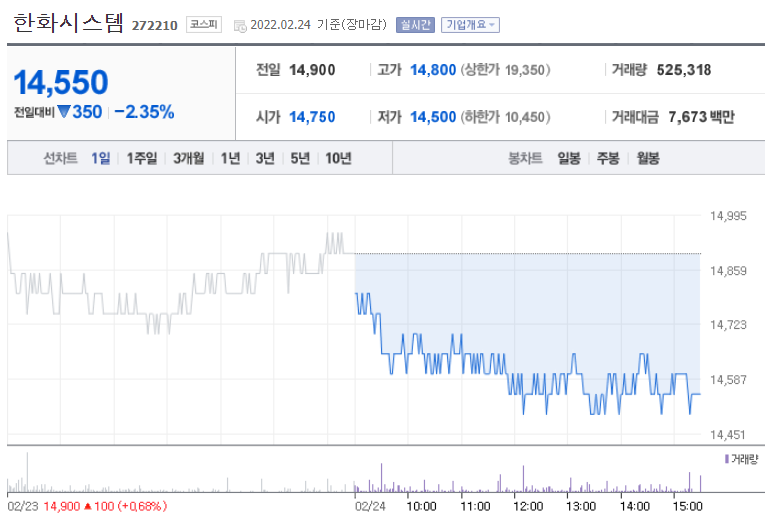Click the 14,995 price axis label
Screen dimensions: 765x525
pyautogui.click(x=728, y=216)
